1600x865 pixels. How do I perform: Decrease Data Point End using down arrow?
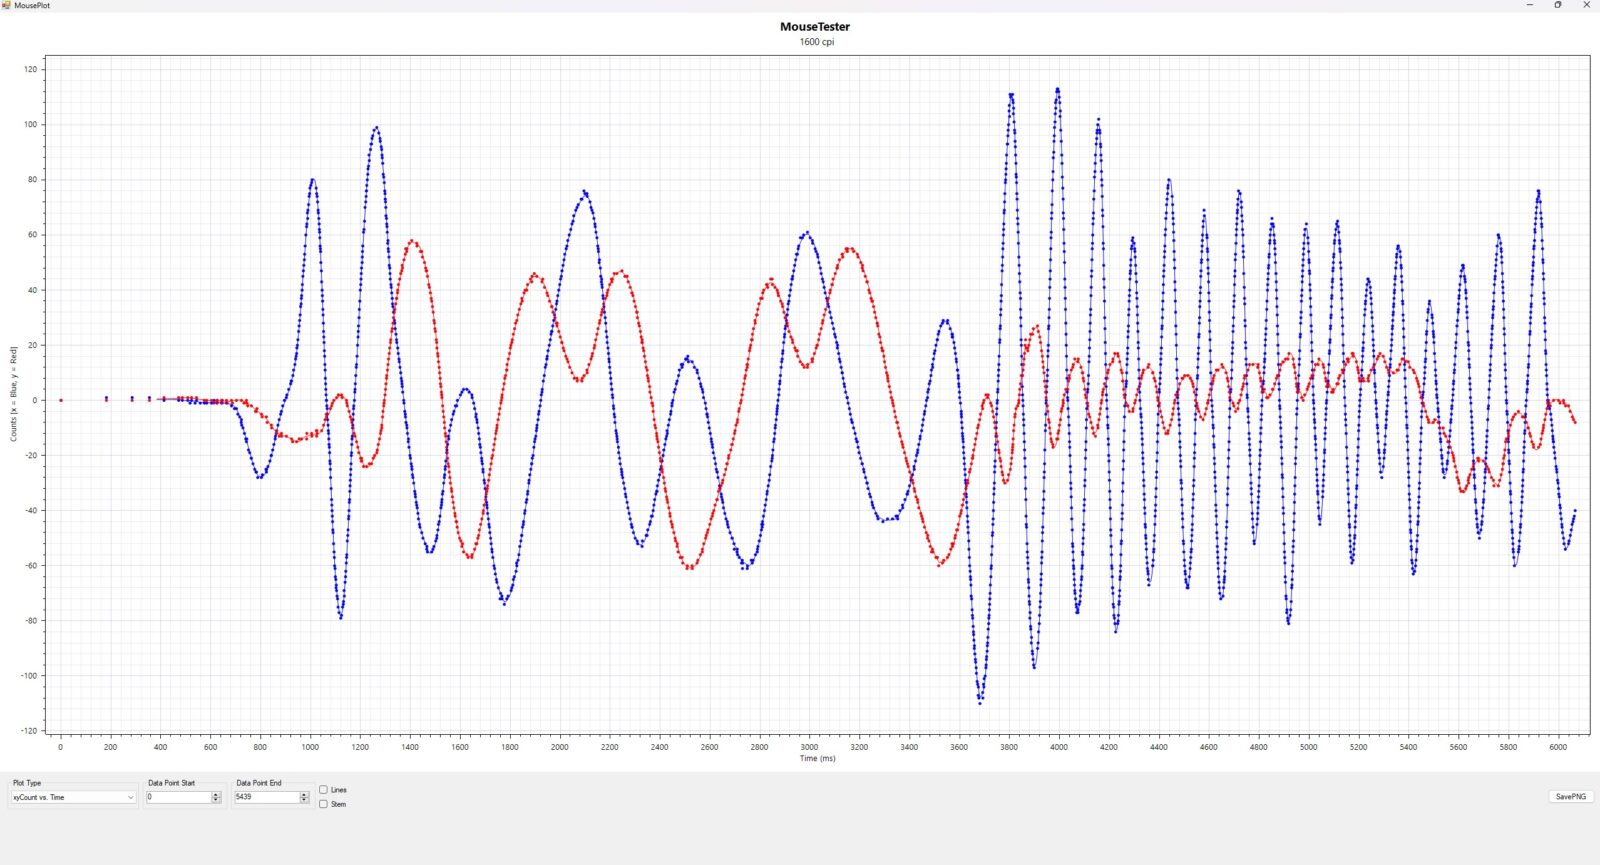(x=304, y=800)
